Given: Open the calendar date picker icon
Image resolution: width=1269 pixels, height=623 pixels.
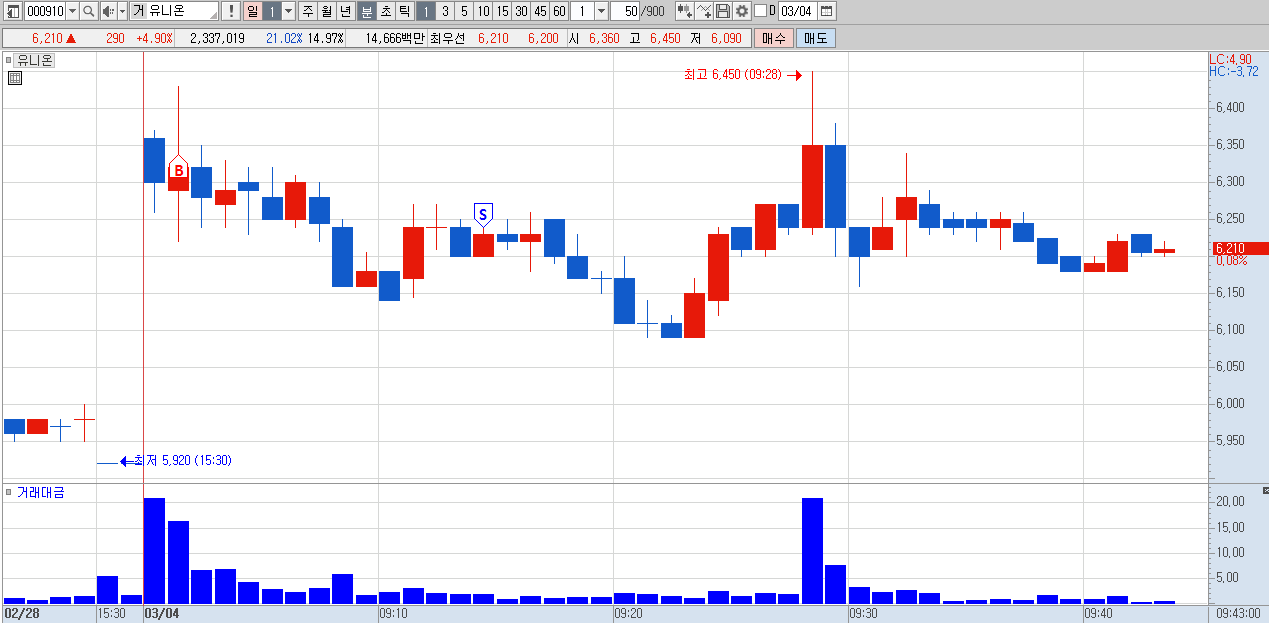Looking at the screenshot, I should pyautogui.click(x=827, y=11).
